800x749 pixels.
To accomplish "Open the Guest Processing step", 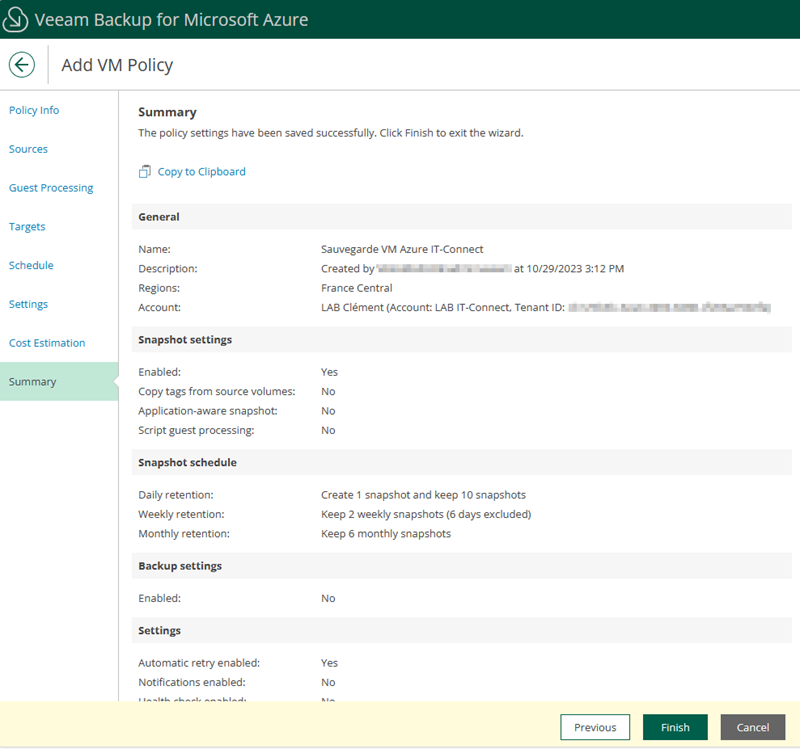I will 51,188.
